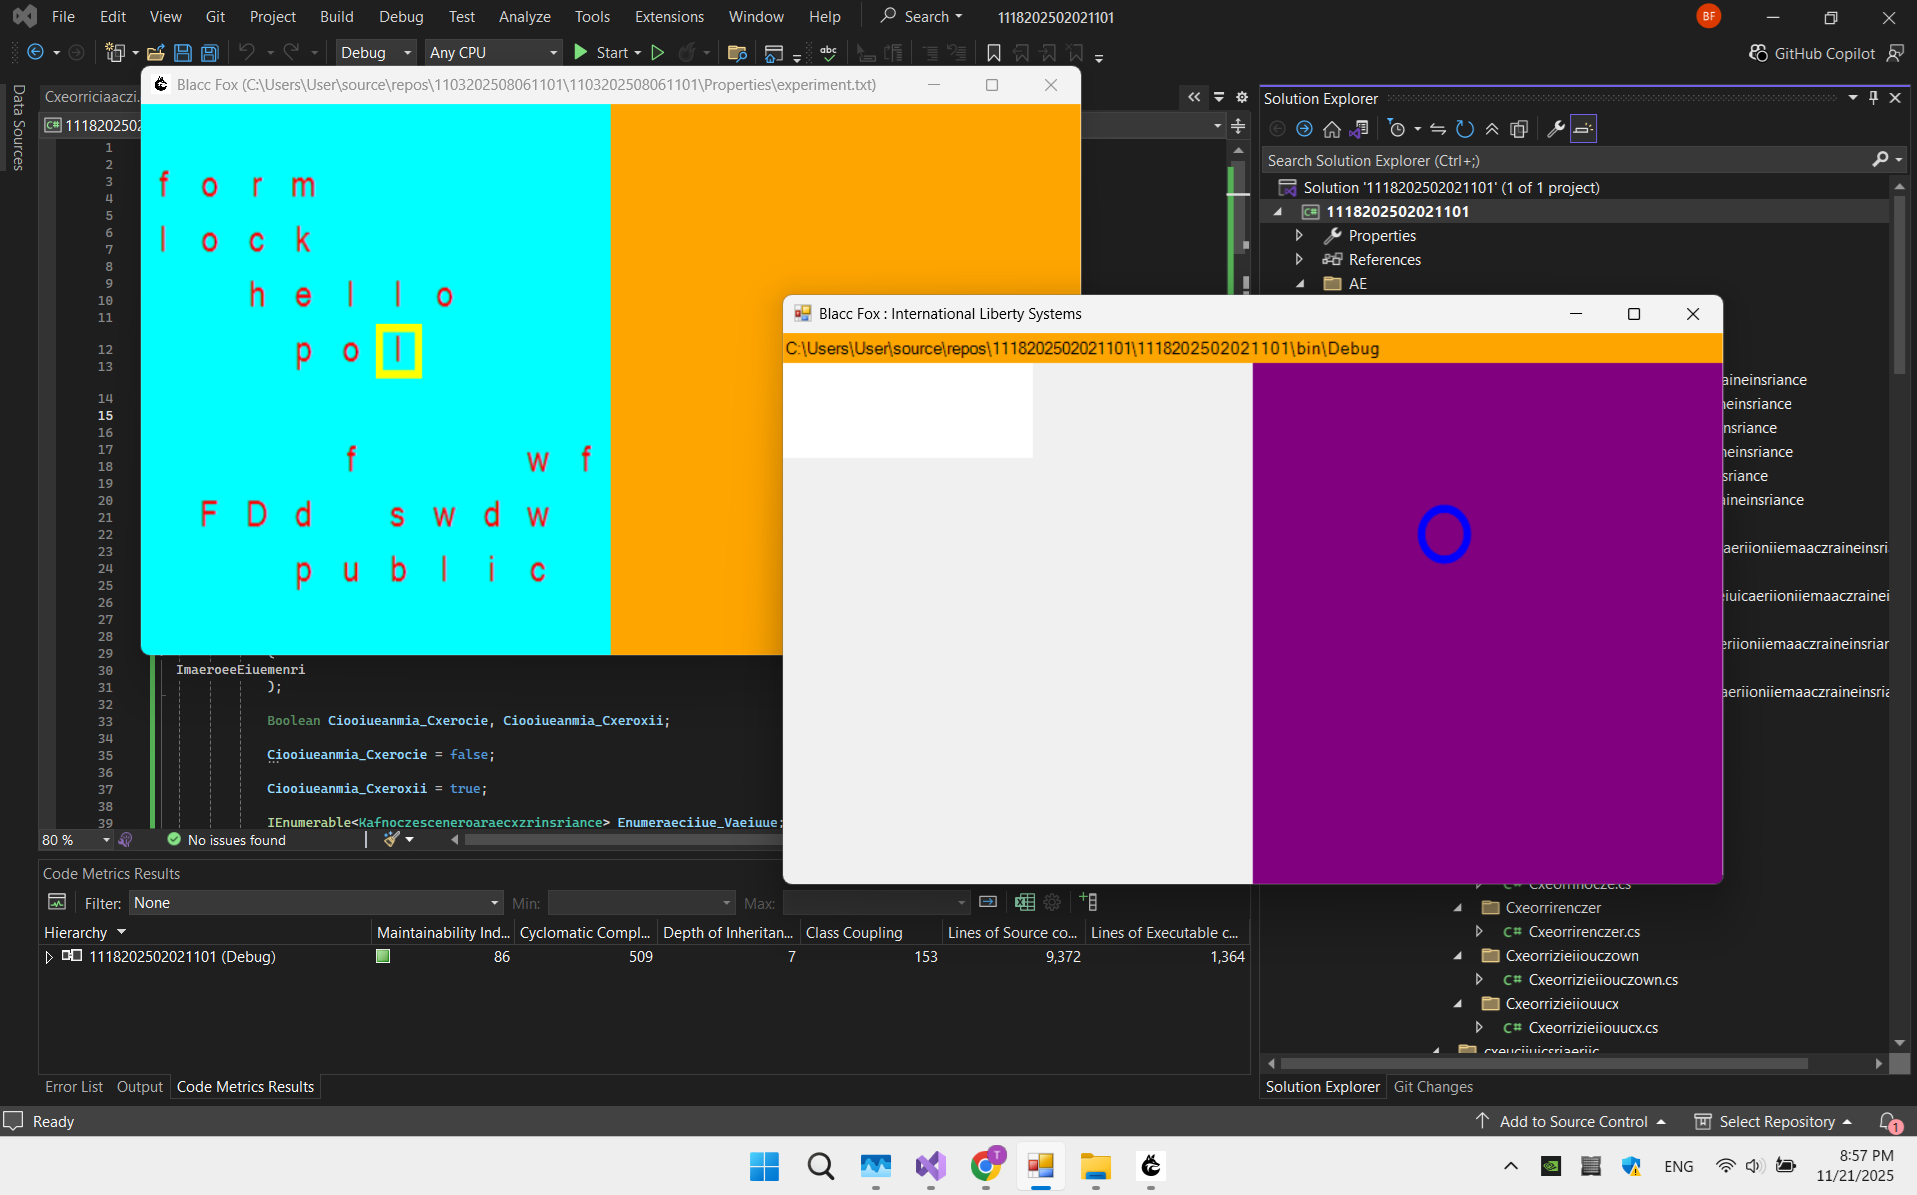Open the browser window toolbar icon
1917x1195 pixels.
click(773, 52)
